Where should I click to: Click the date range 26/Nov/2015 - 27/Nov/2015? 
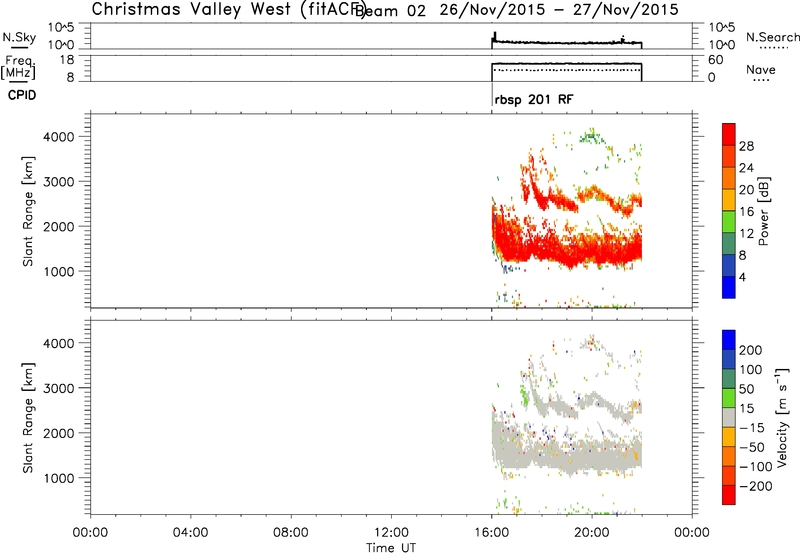coord(559,9)
